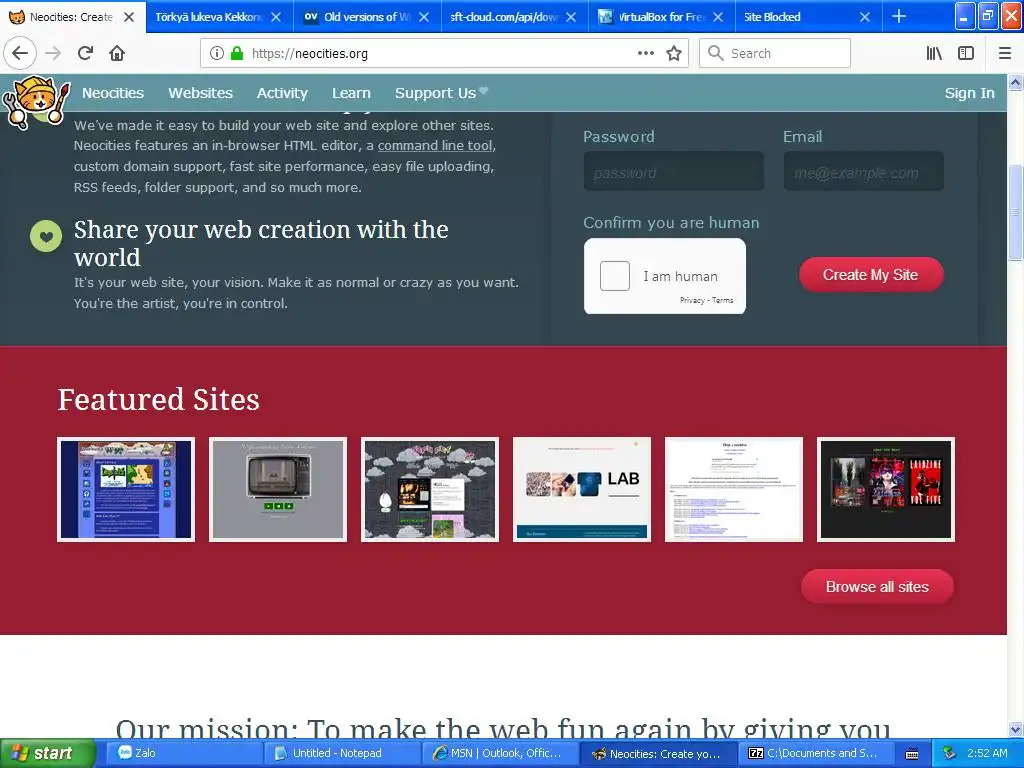Screen dimensions: 1024x768
Task: Open the LAB featured site thumbnail
Action: tap(582, 489)
